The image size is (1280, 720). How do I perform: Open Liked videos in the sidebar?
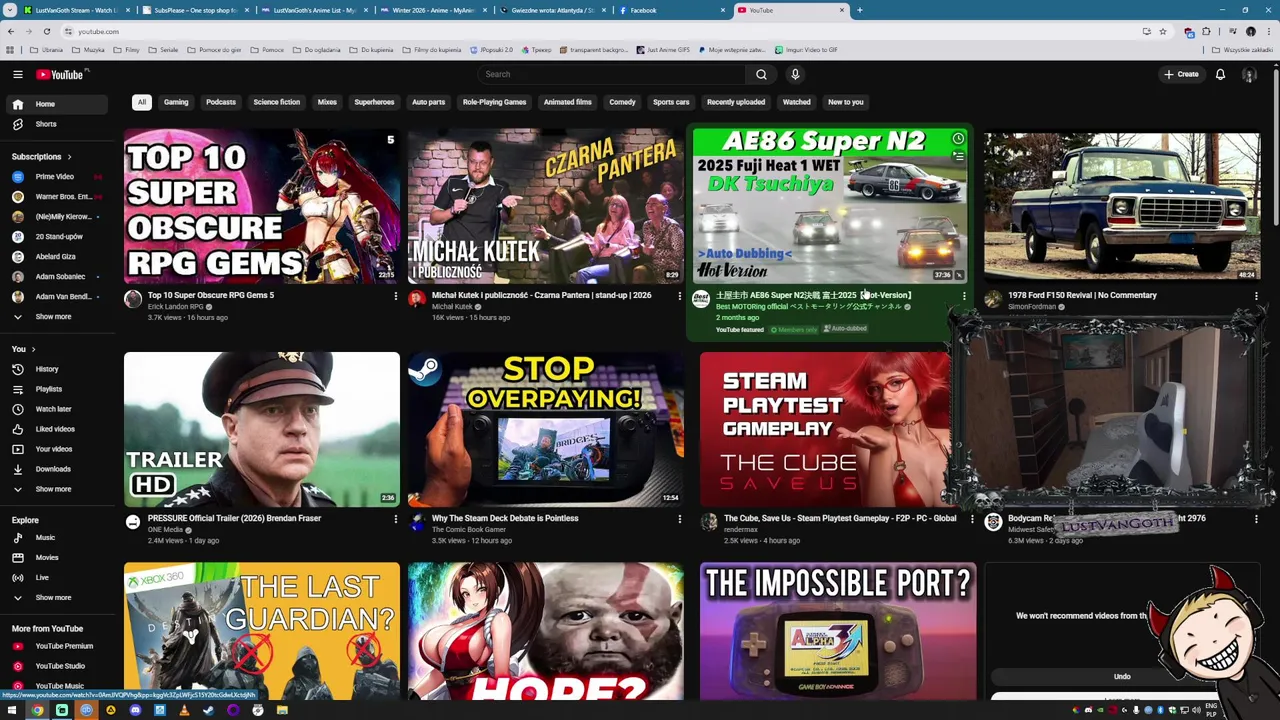point(55,429)
